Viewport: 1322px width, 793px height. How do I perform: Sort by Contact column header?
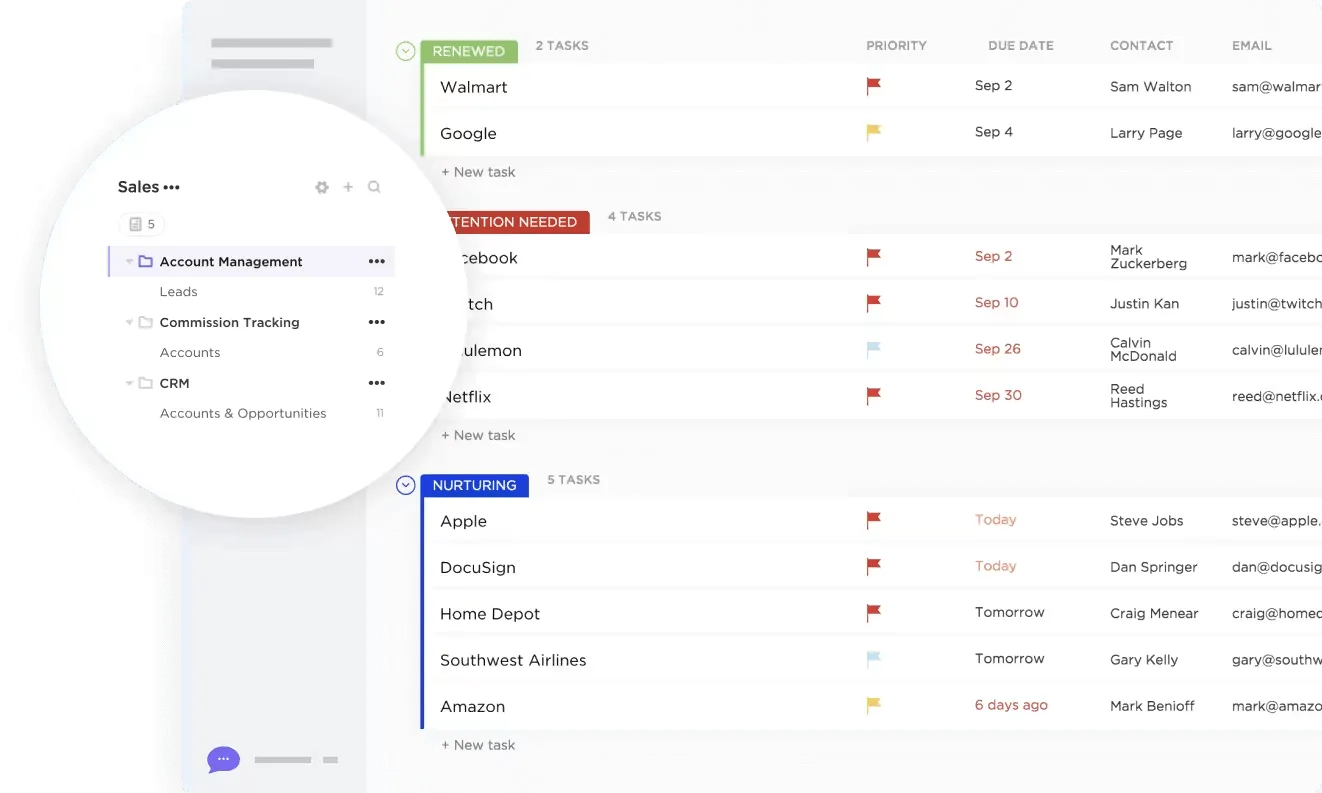[1142, 46]
